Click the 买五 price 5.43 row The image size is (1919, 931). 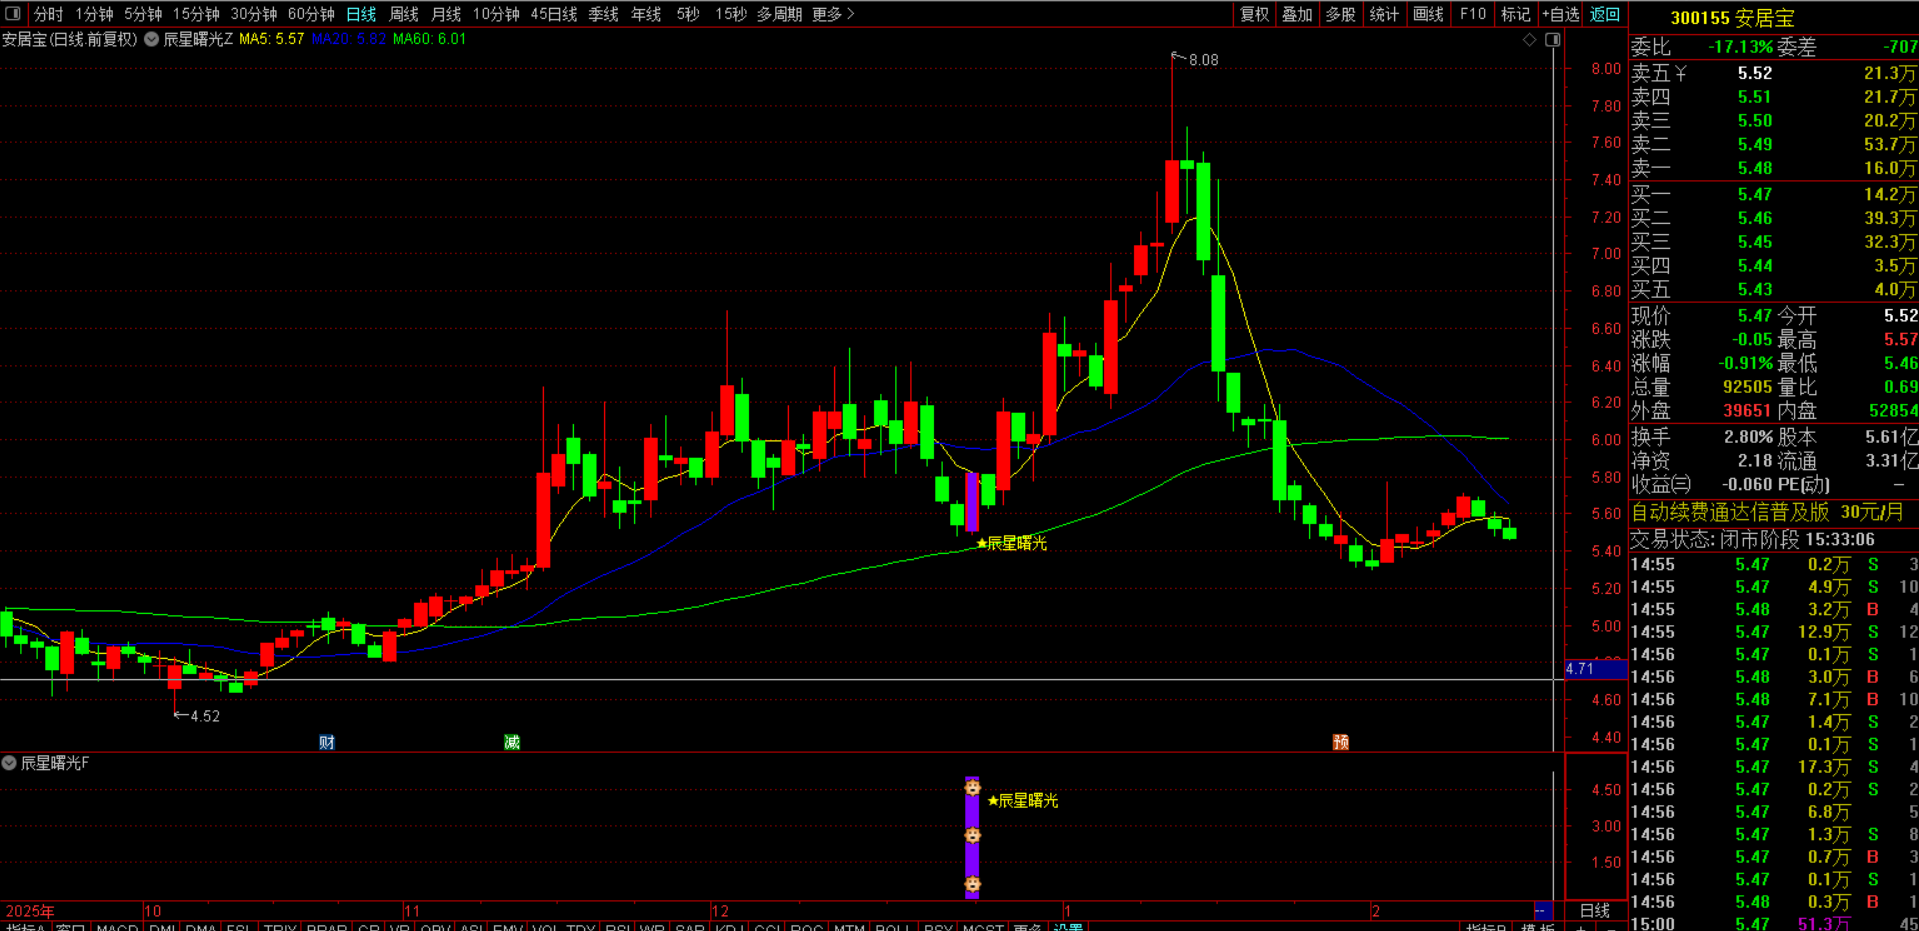1774,289
